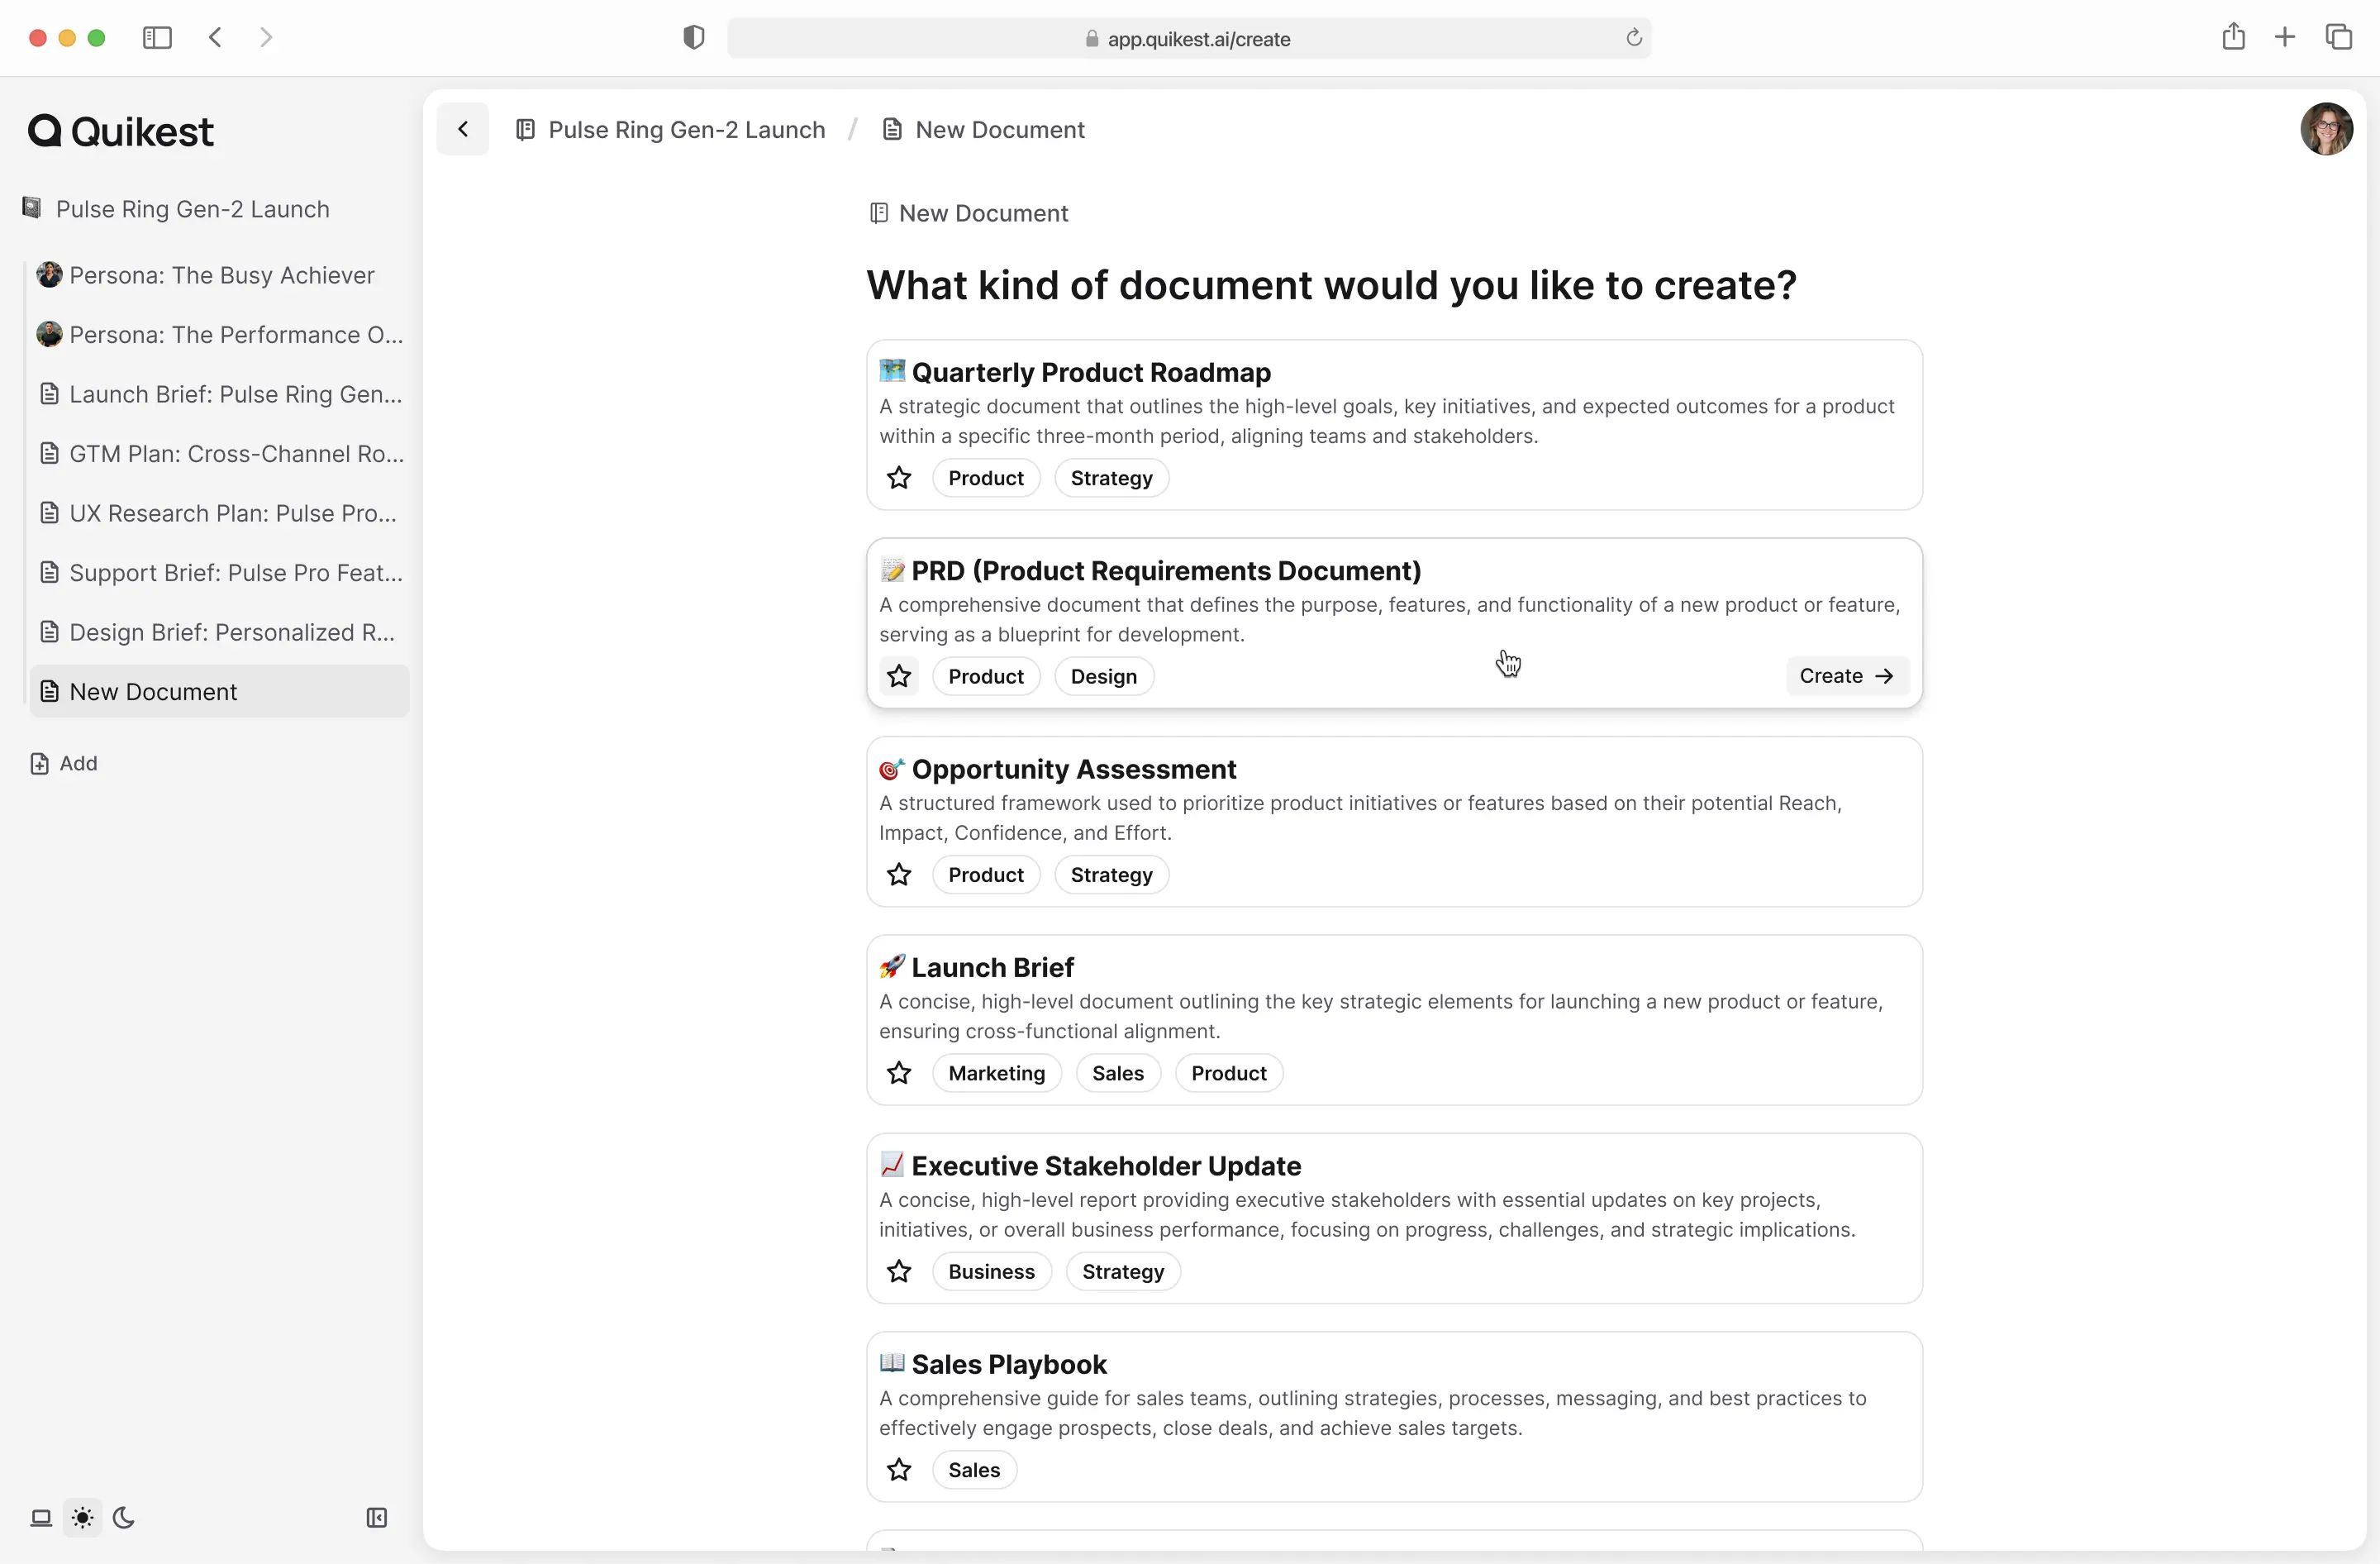Click the Safari address bar
This screenshot has height=1564, width=2380.
tap(1188, 38)
